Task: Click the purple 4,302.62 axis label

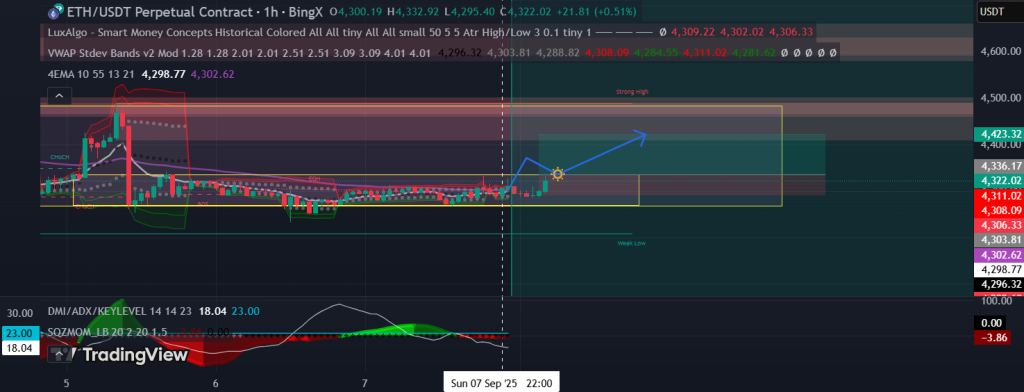Action: [998, 255]
